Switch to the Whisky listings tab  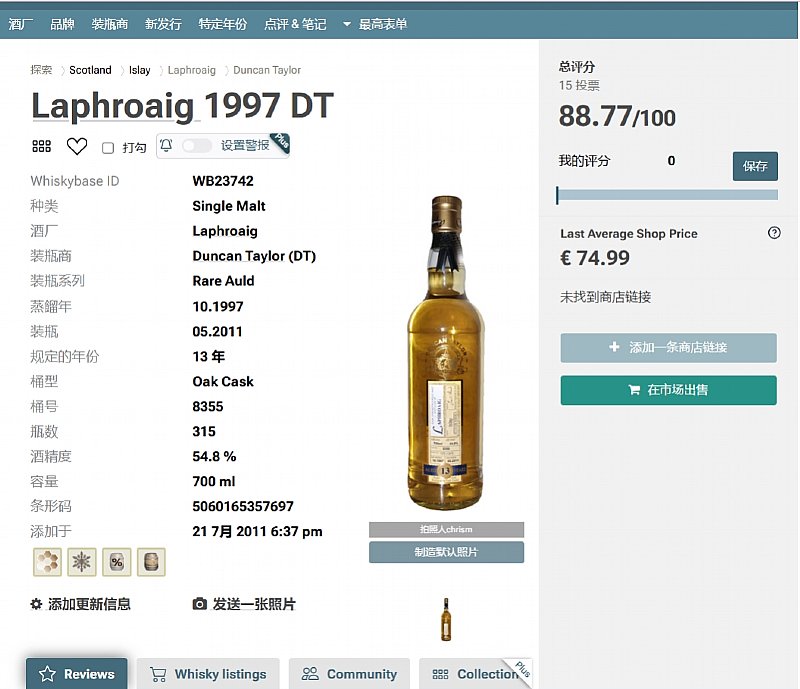[x=209, y=674]
